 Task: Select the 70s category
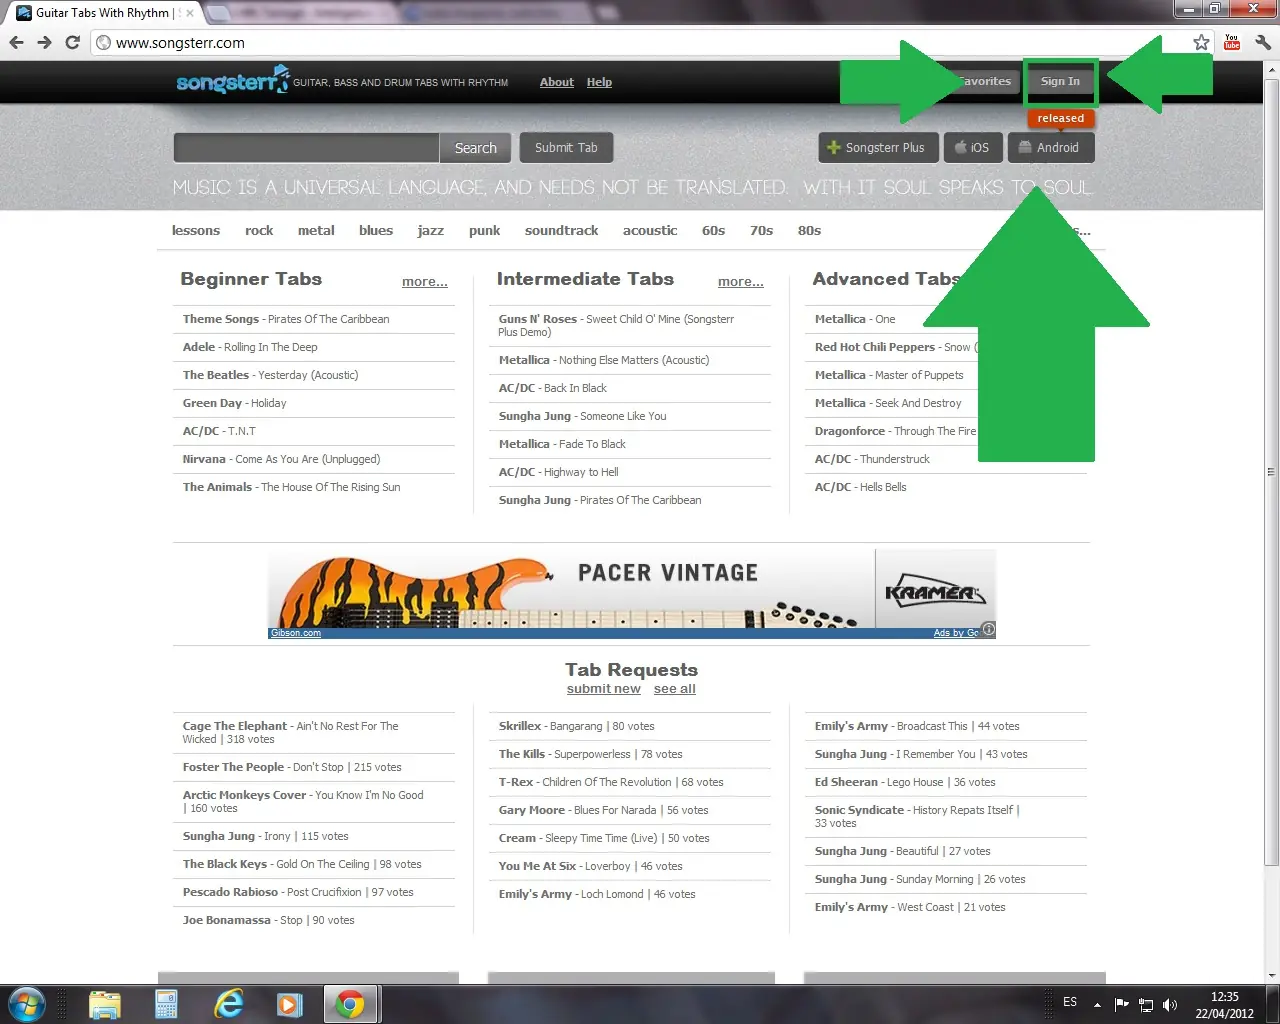tap(761, 230)
